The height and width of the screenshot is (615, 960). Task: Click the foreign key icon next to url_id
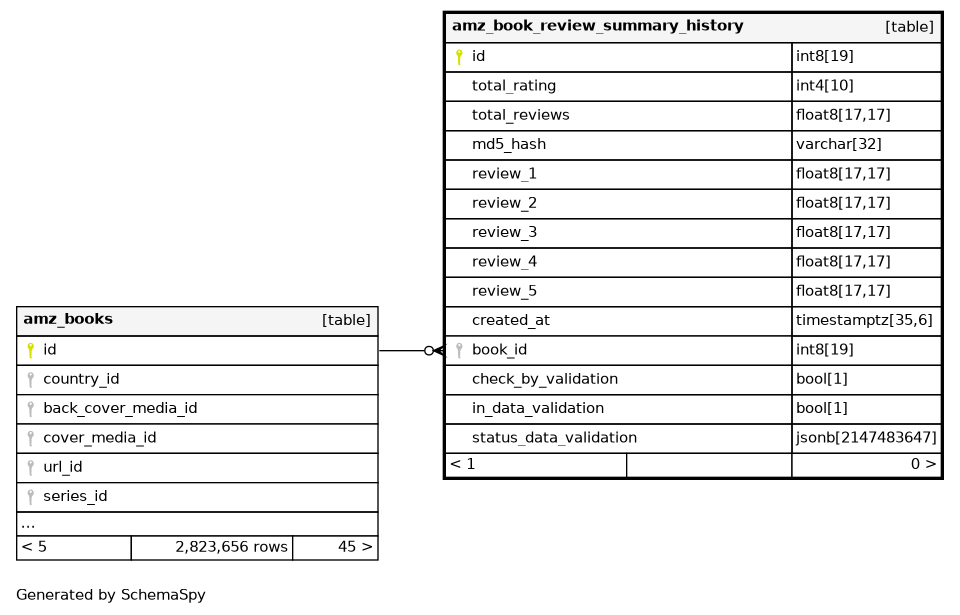pos(31,467)
